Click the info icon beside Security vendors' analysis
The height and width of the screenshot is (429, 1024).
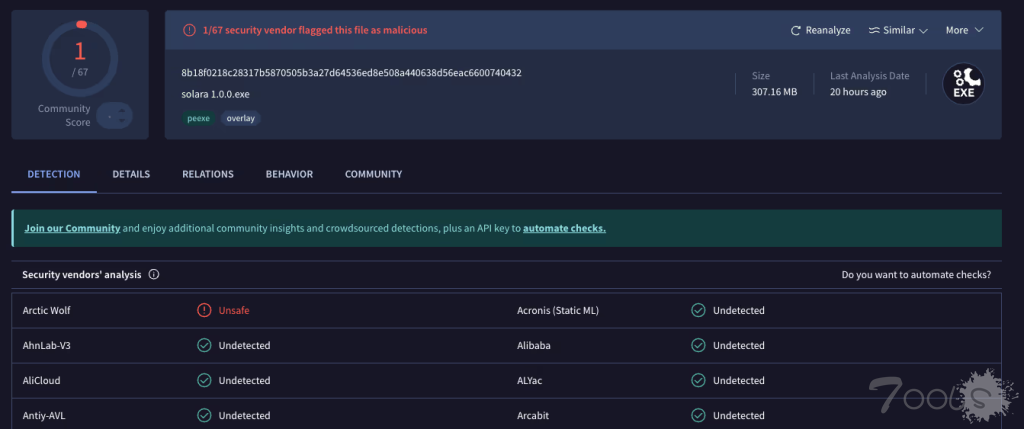[x=154, y=274]
